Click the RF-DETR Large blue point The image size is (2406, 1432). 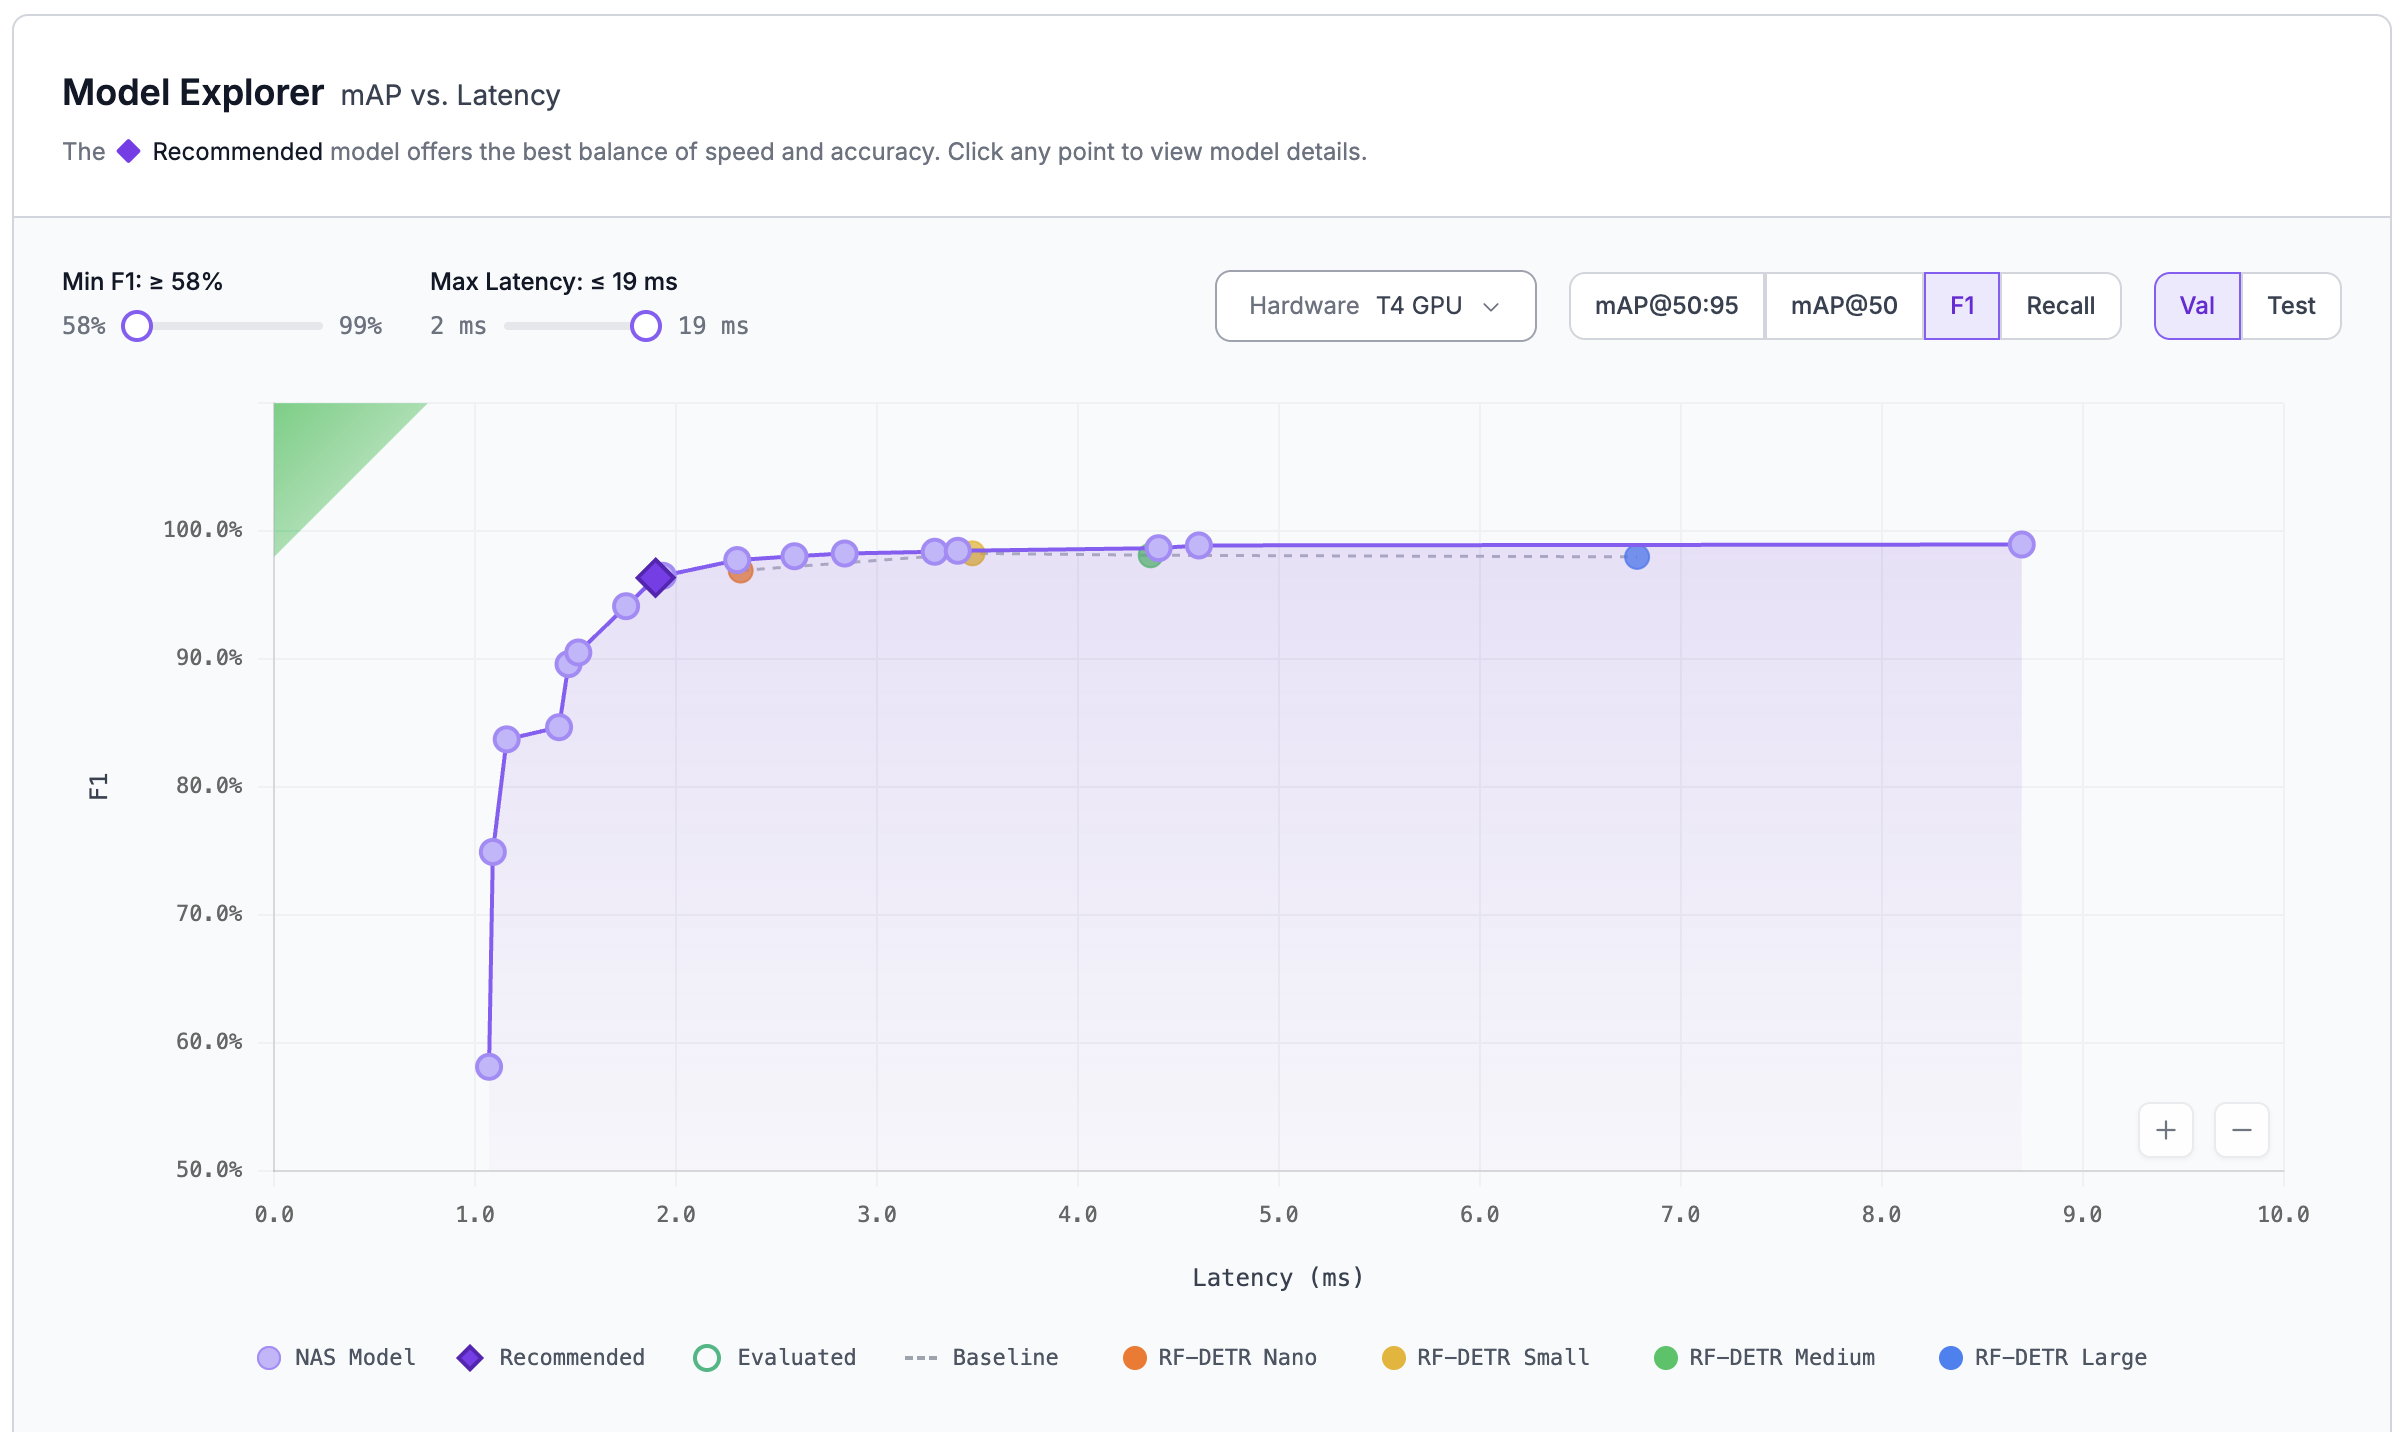[x=1636, y=556]
